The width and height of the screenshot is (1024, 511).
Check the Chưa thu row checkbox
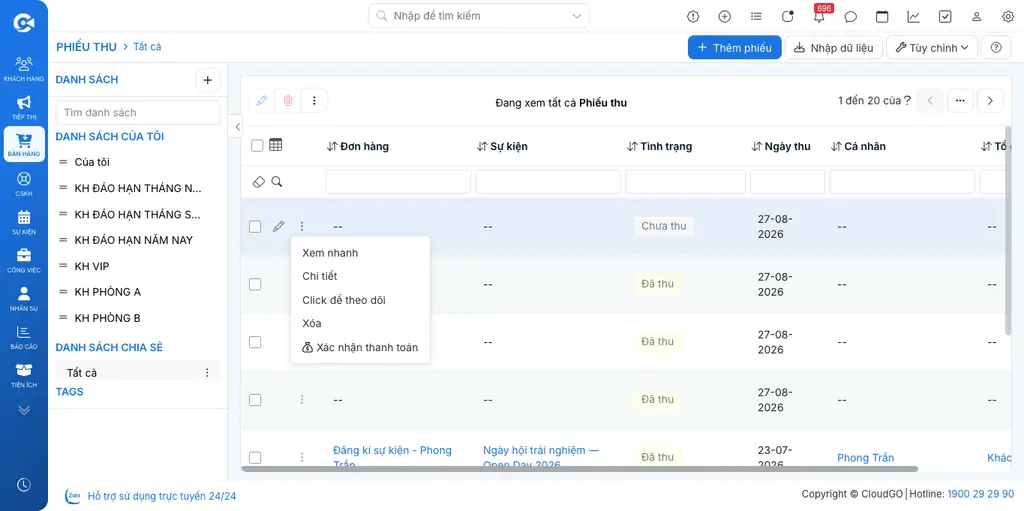(x=255, y=227)
